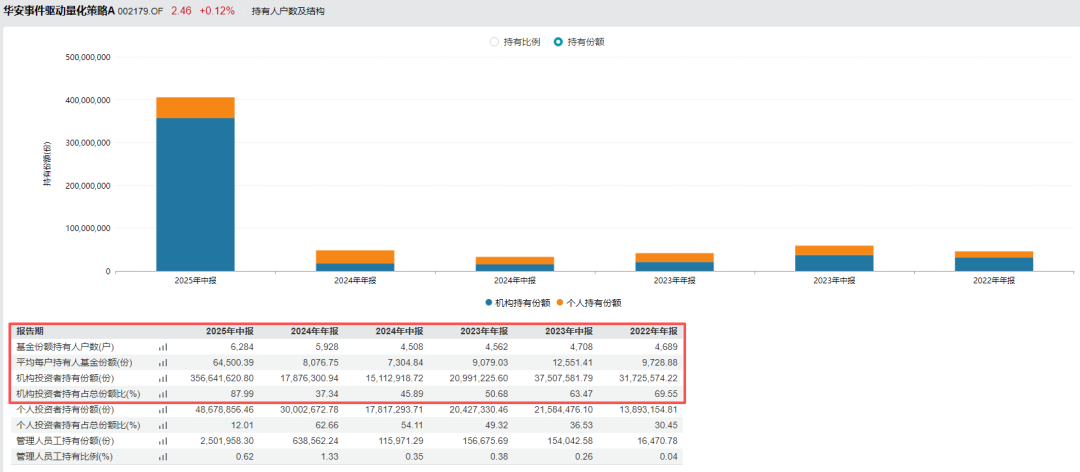Open chart icon for 平均每户持有人基金份额(份) row
Viewport: 1080px width, 472px height.
click(x=163, y=362)
